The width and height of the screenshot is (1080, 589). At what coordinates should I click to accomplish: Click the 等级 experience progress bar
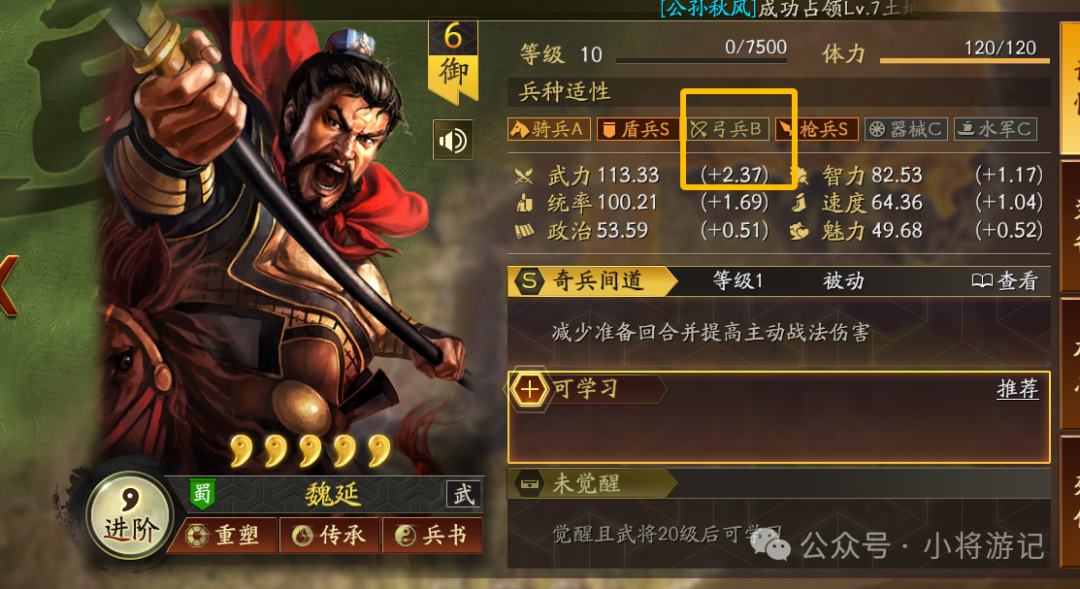point(701,61)
